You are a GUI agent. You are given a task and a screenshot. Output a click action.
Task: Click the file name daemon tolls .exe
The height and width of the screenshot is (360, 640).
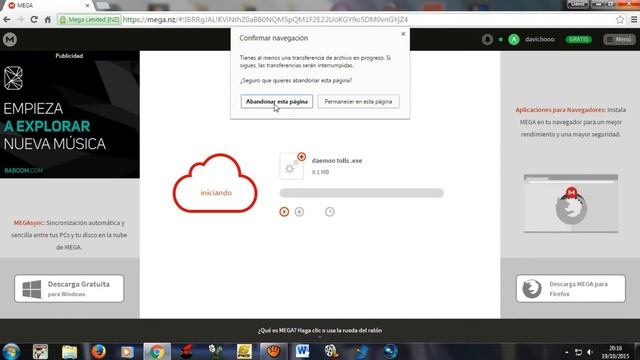click(x=337, y=161)
